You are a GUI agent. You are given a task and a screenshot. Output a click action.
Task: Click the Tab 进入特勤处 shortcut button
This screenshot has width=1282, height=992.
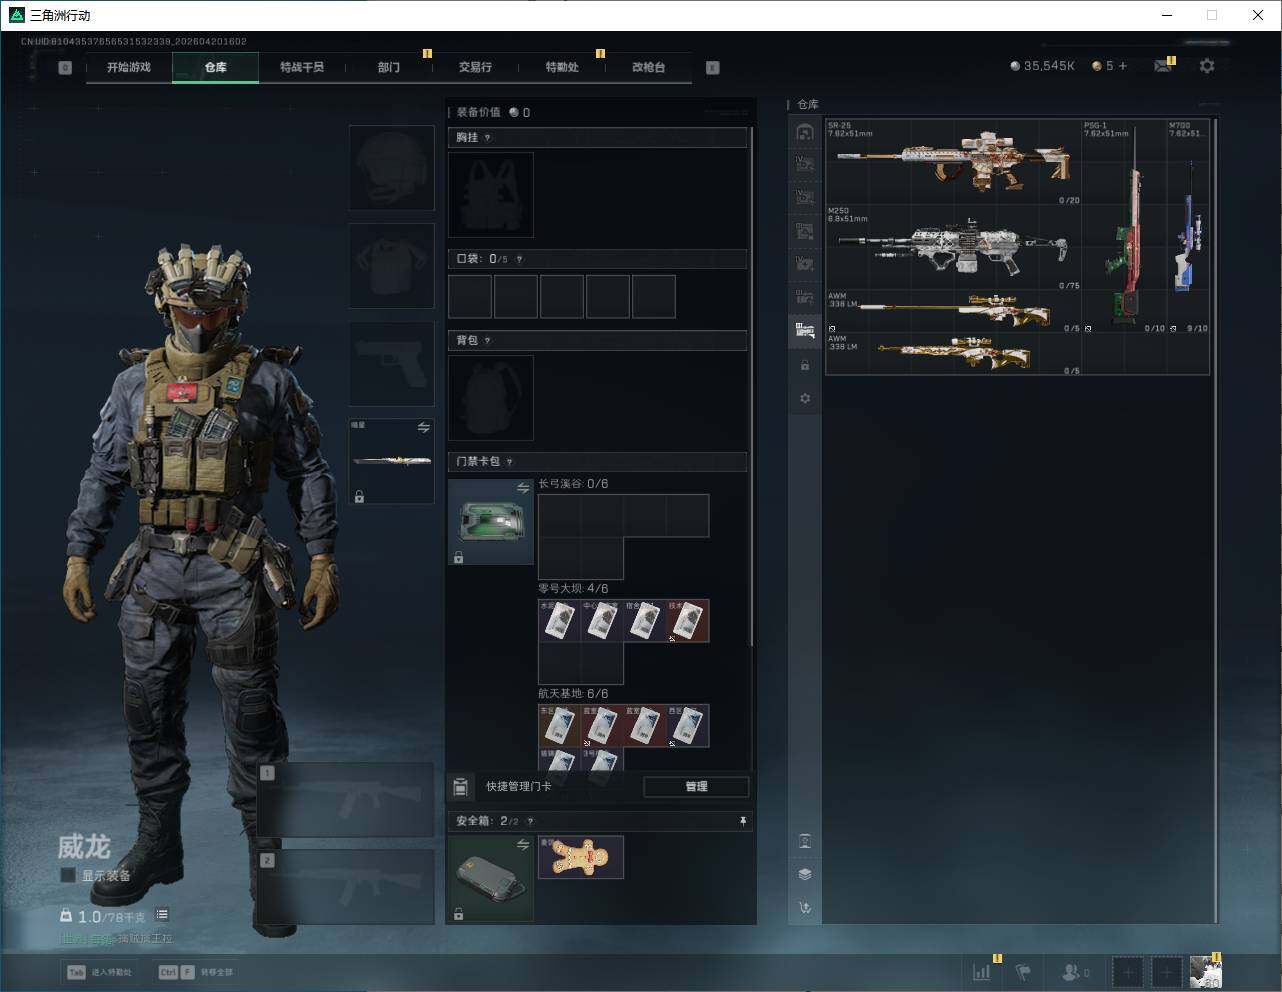point(99,972)
